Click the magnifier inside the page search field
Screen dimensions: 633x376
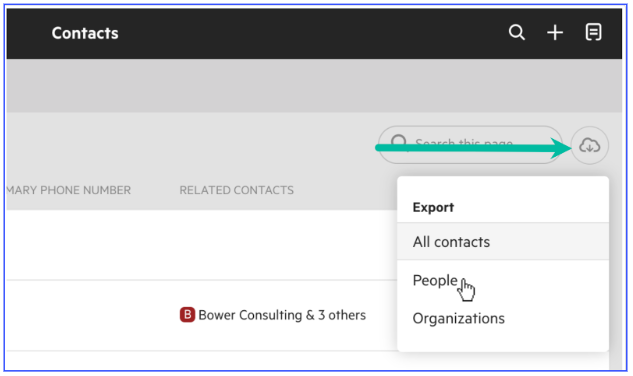(x=399, y=143)
